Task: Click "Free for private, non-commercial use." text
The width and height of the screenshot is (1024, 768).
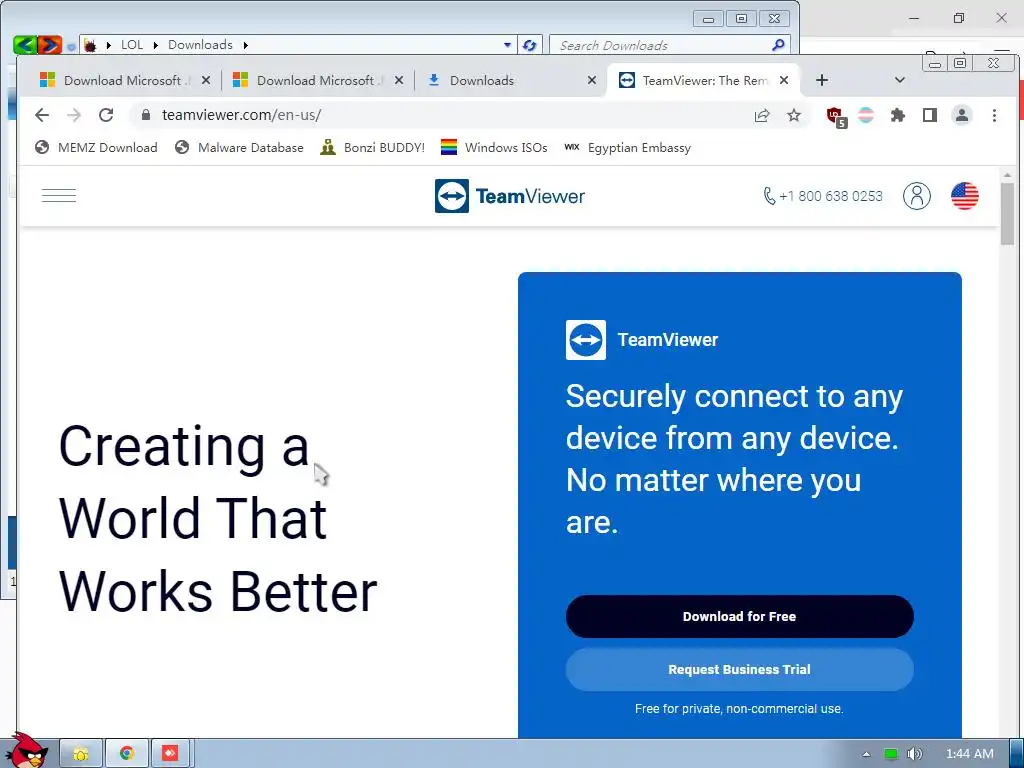Action: click(x=739, y=709)
